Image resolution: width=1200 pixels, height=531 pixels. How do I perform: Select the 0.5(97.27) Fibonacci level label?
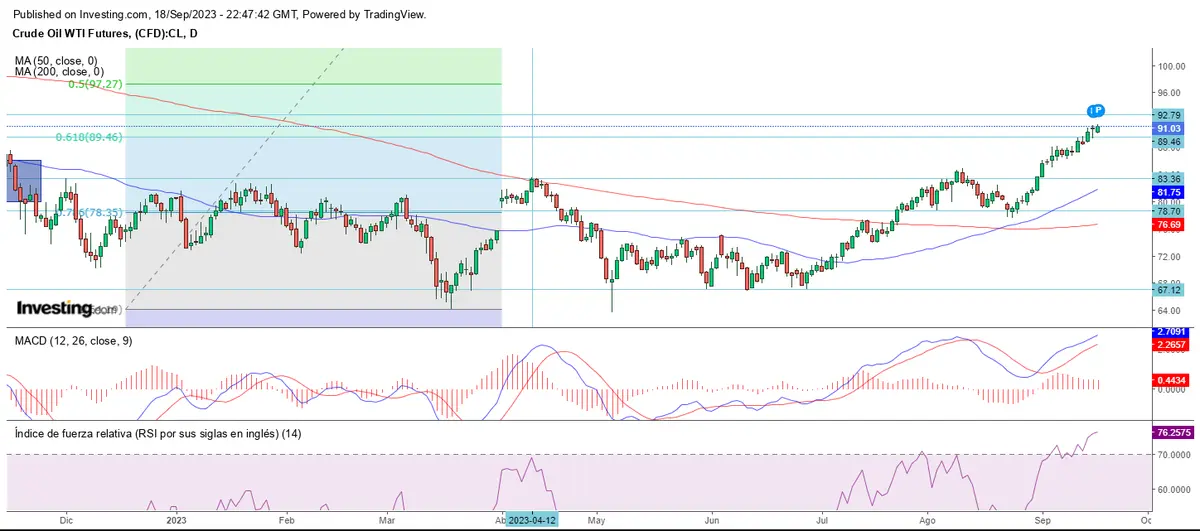(x=95, y=85)
